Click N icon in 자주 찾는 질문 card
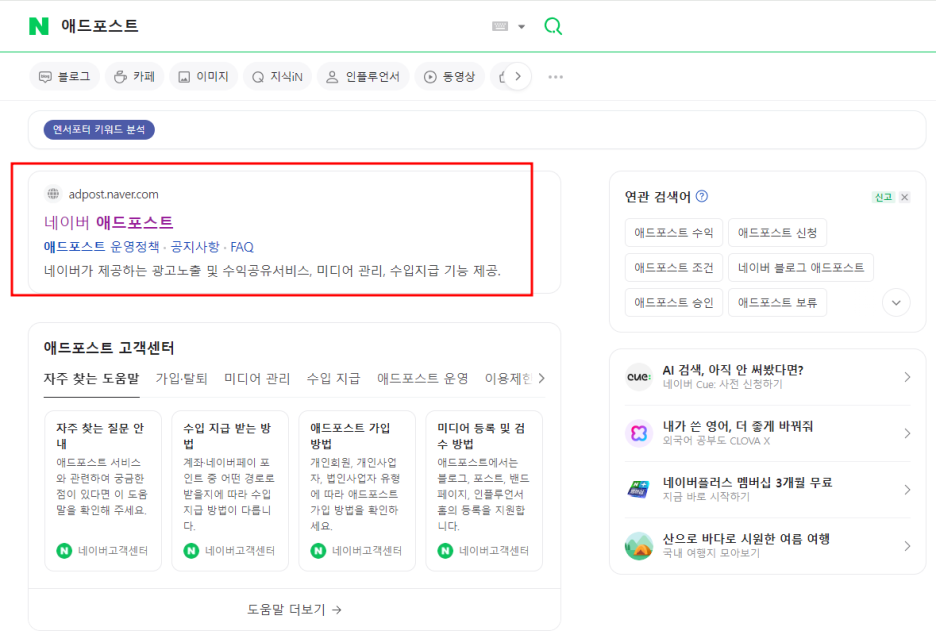 point(64,550)
